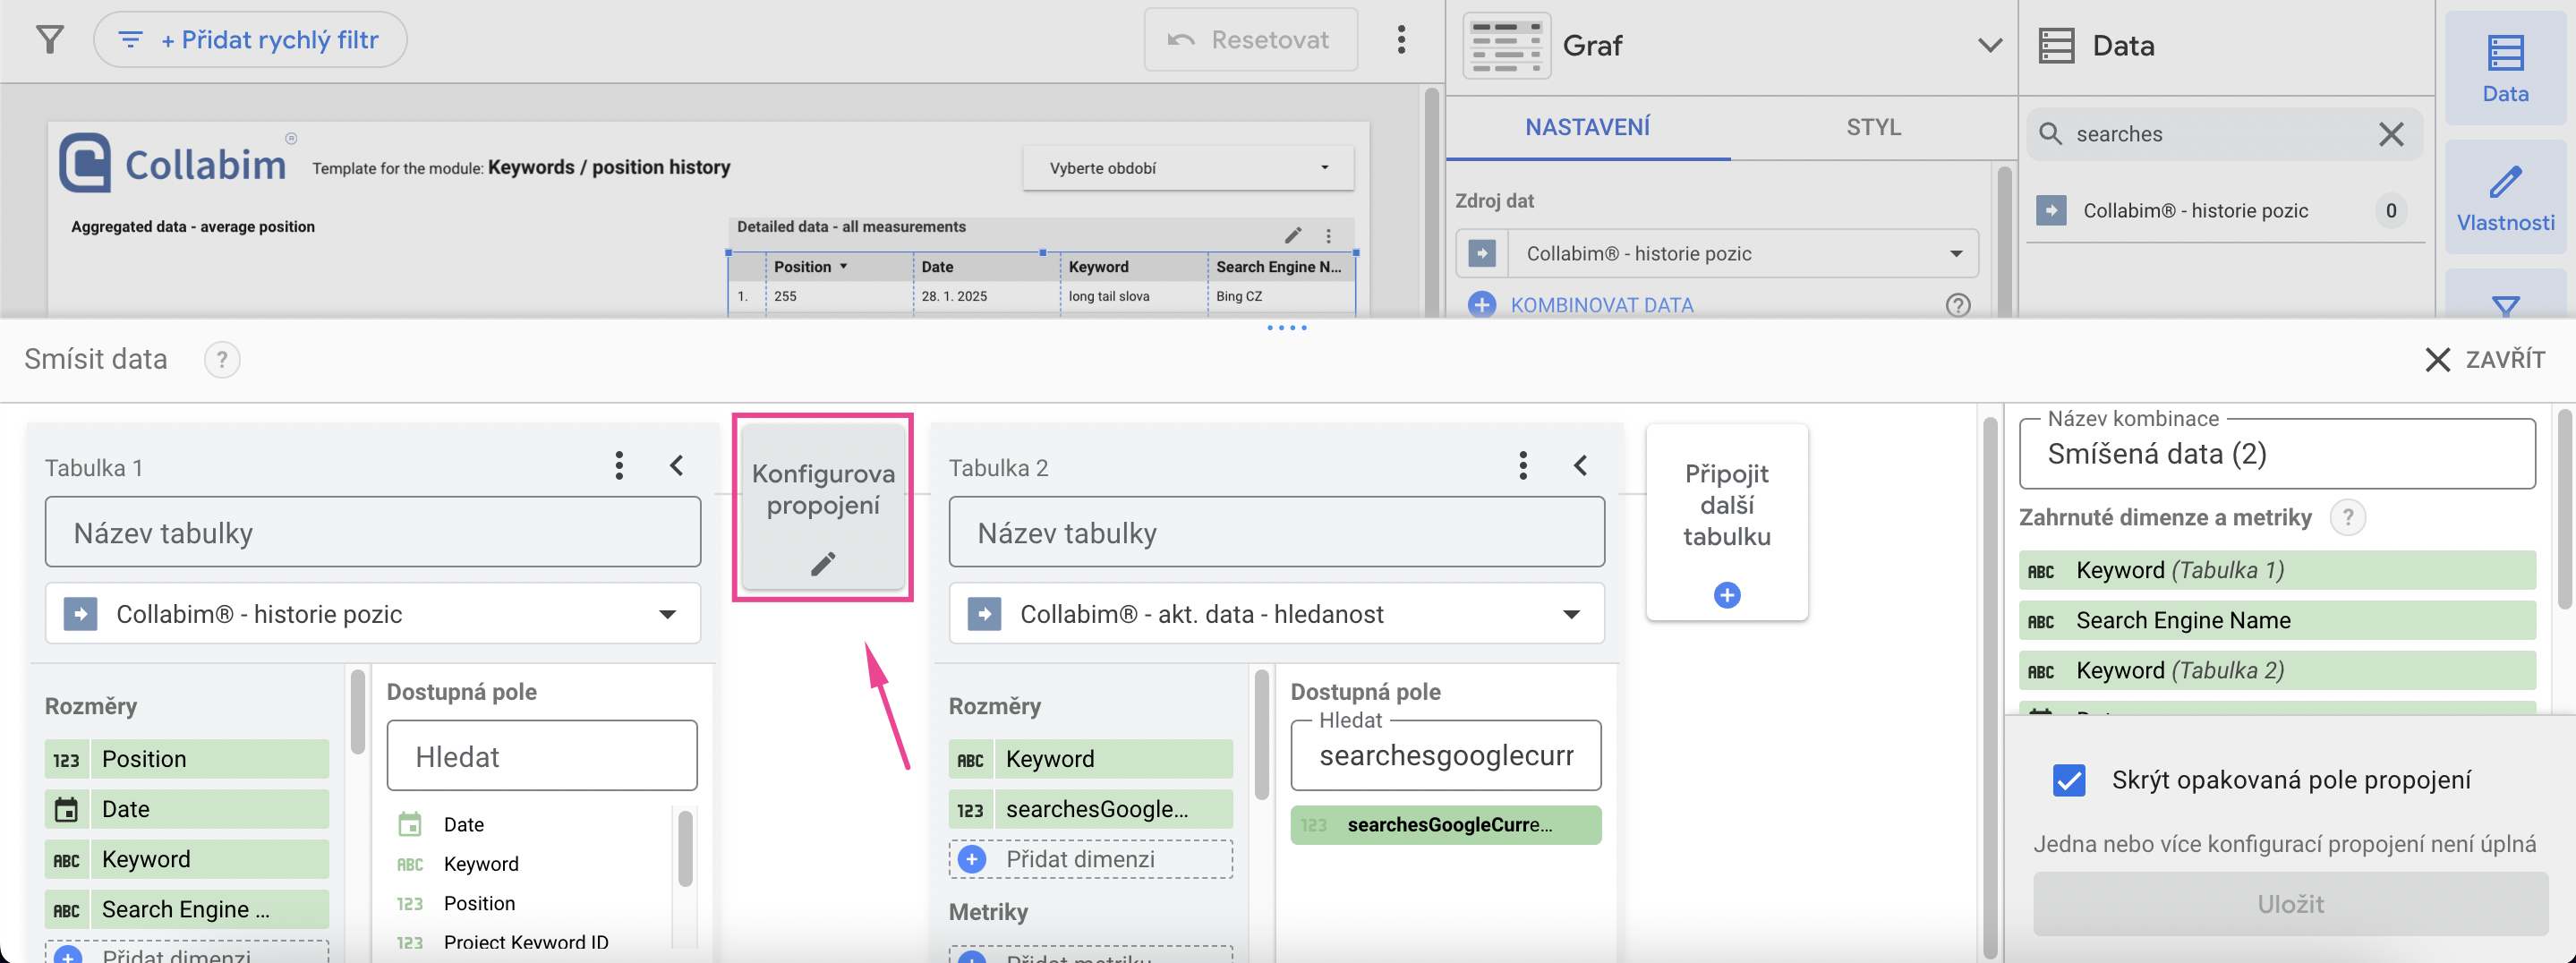This screenshot has width=2576, height=963.
Task: Click the Tabulka 2 Hledat field with searchesgooglecurr
Action: click(1446, 756)
